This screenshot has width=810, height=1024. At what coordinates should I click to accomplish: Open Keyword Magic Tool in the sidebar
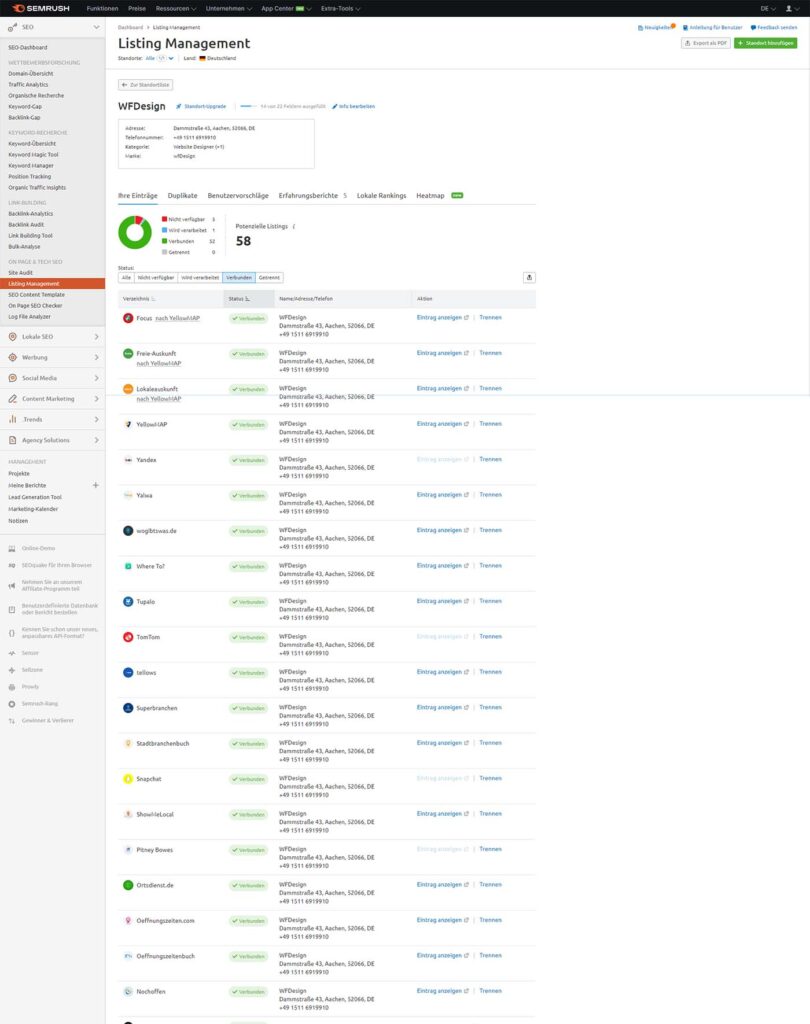(x=33, y=155)
